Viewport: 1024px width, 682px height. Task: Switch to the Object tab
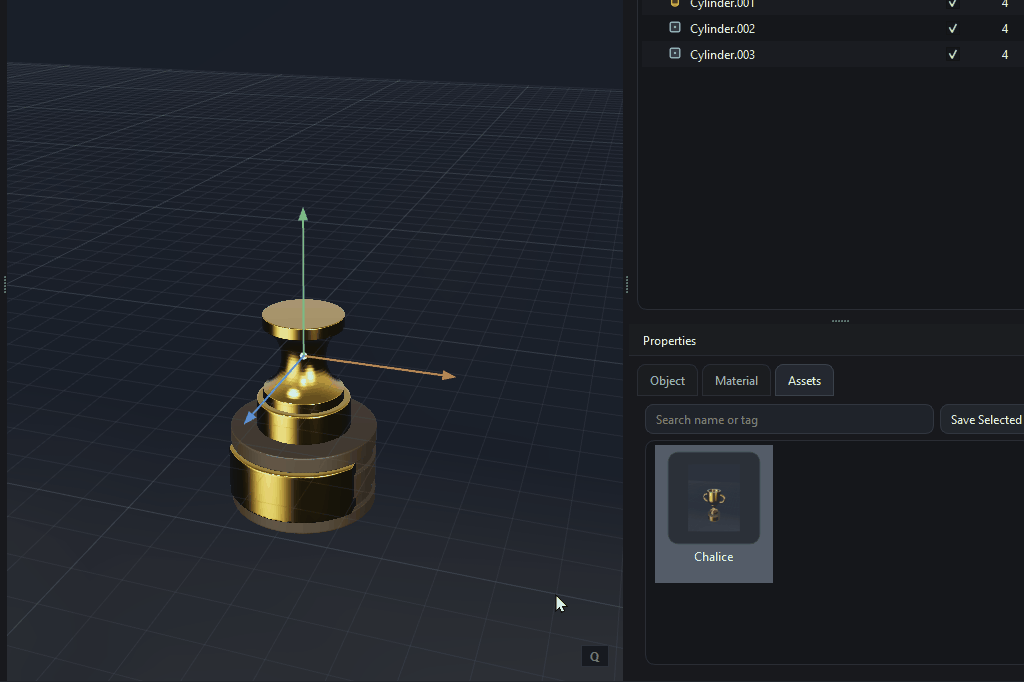tap(667, 380)
